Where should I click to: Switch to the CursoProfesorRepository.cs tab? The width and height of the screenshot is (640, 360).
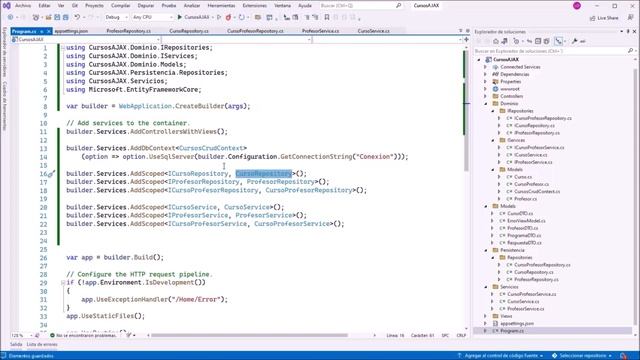coord(255,31)
